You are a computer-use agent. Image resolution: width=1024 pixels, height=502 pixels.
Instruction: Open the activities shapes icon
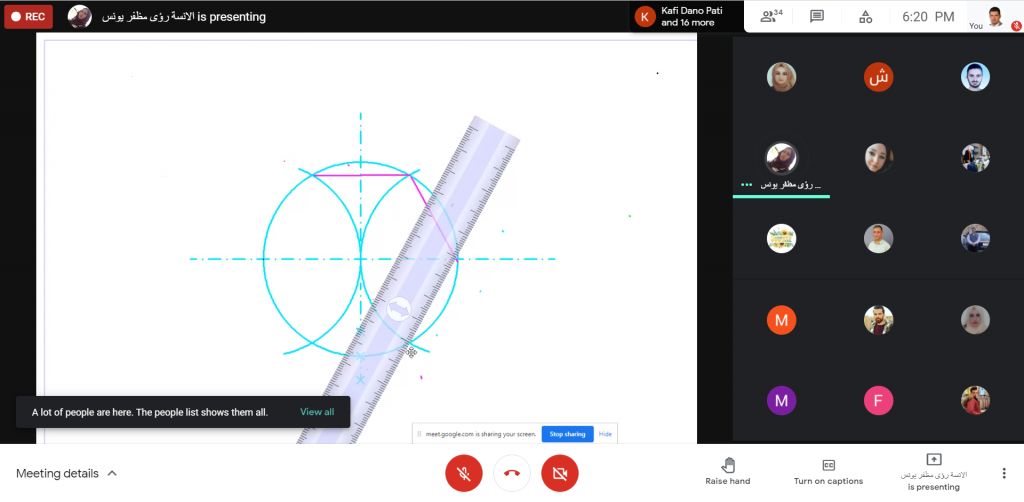click(x=866, y=16)
